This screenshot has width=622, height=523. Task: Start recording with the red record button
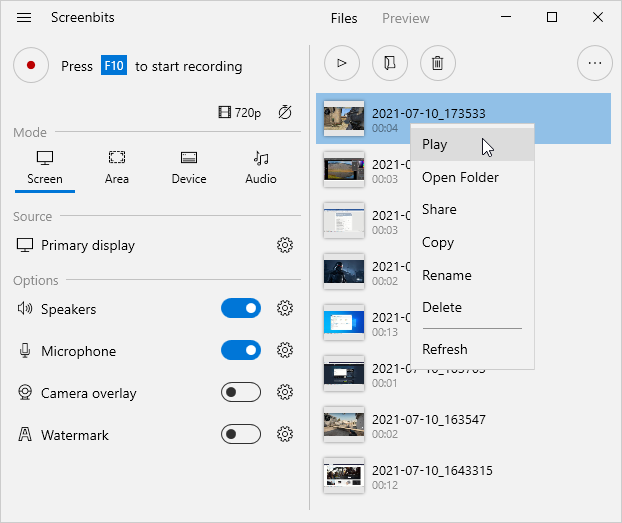point(31,65)
